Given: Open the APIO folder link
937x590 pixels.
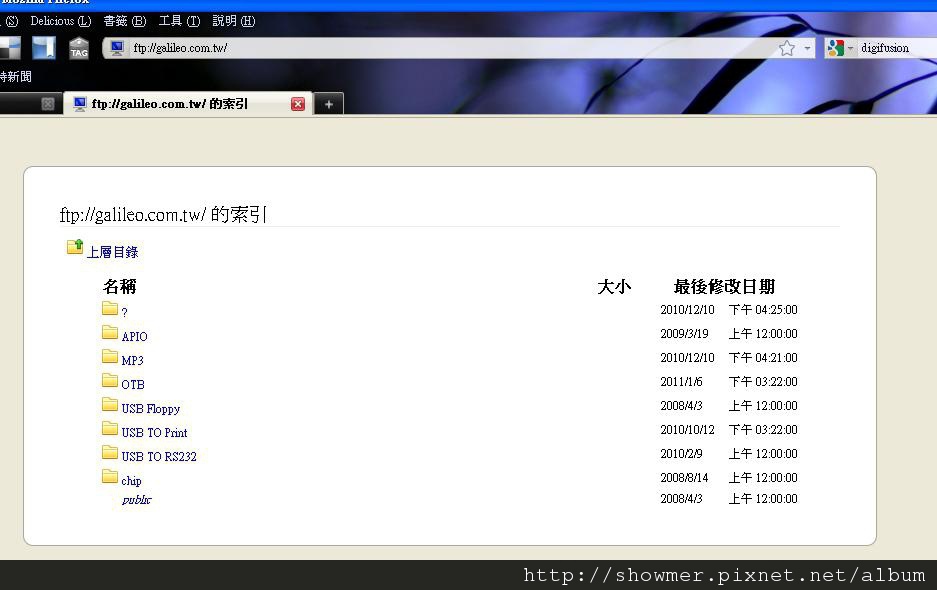Looking at the screenshot, I should tap(134, 337).
